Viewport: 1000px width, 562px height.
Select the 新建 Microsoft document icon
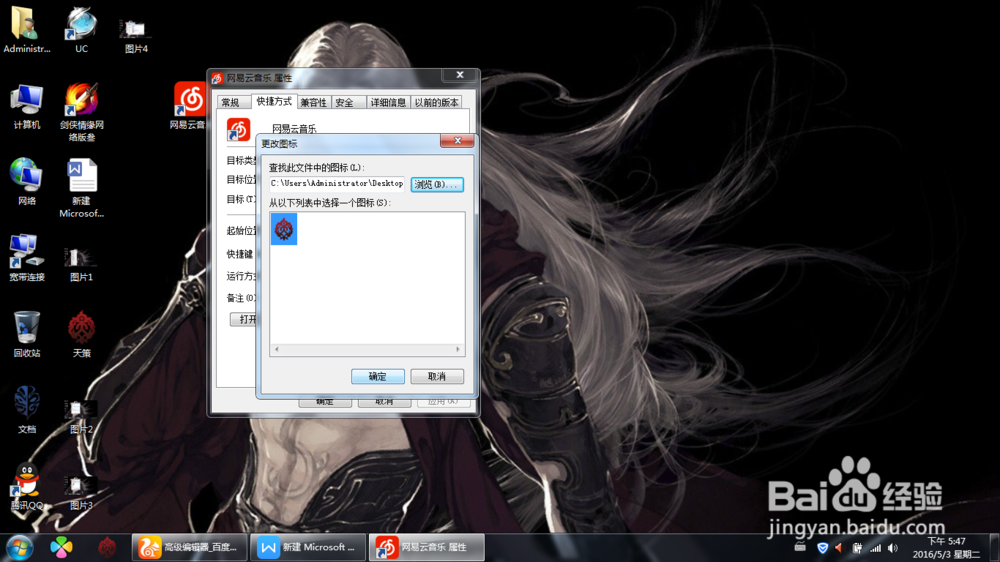82,188
